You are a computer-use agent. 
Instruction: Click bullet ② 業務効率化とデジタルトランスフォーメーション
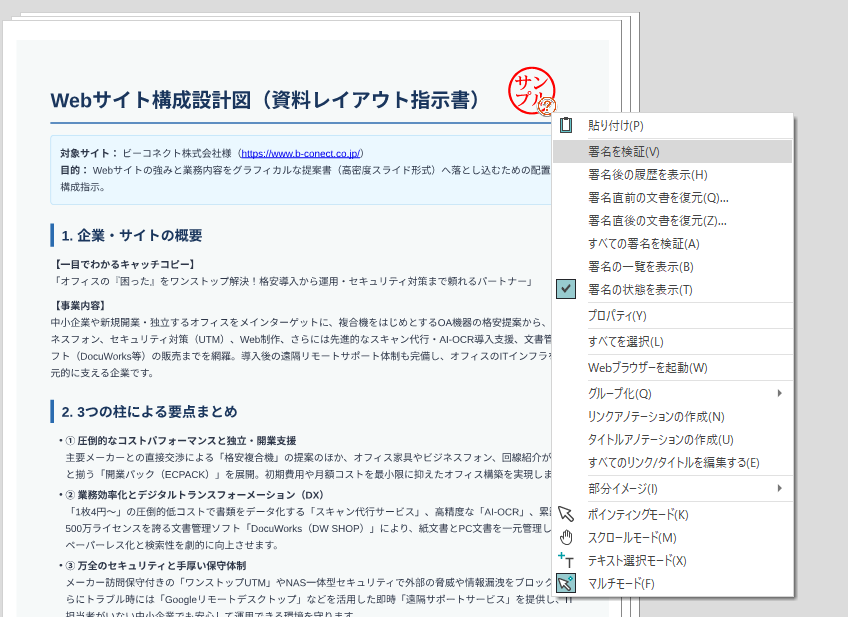point(194,495)
